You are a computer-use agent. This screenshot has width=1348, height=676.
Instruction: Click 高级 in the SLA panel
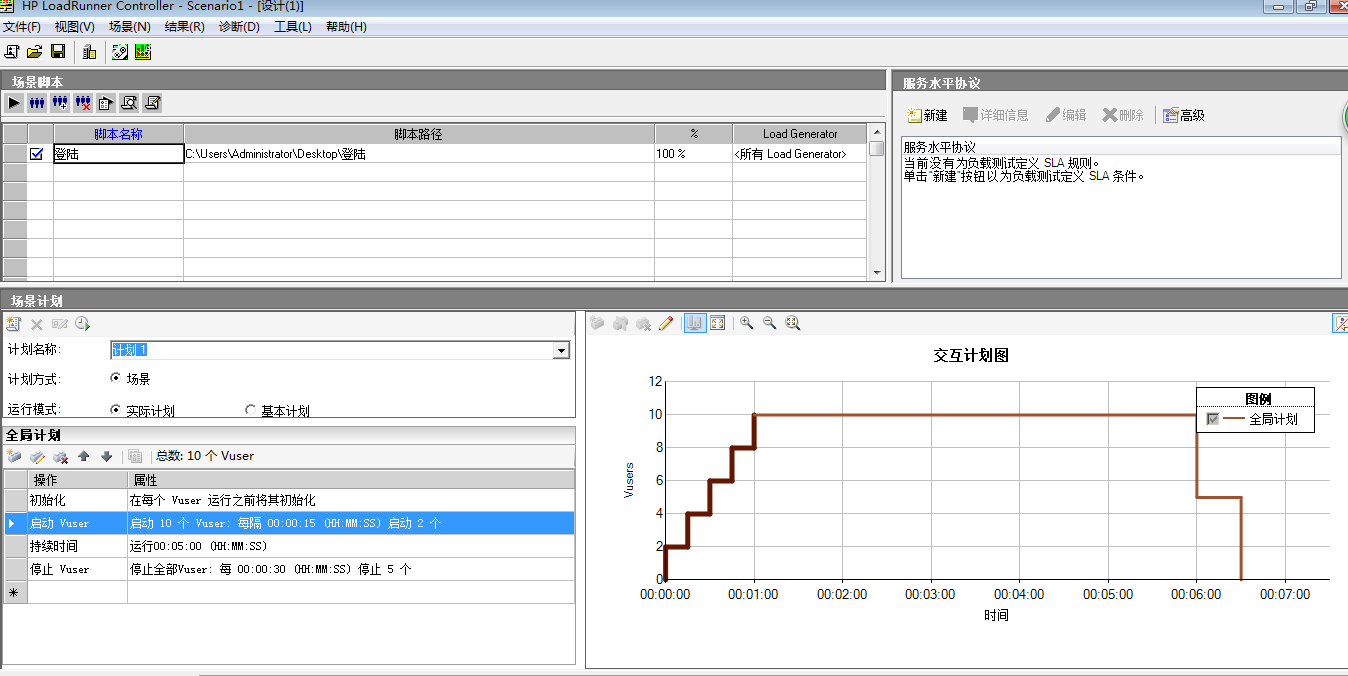[1184, 115]
